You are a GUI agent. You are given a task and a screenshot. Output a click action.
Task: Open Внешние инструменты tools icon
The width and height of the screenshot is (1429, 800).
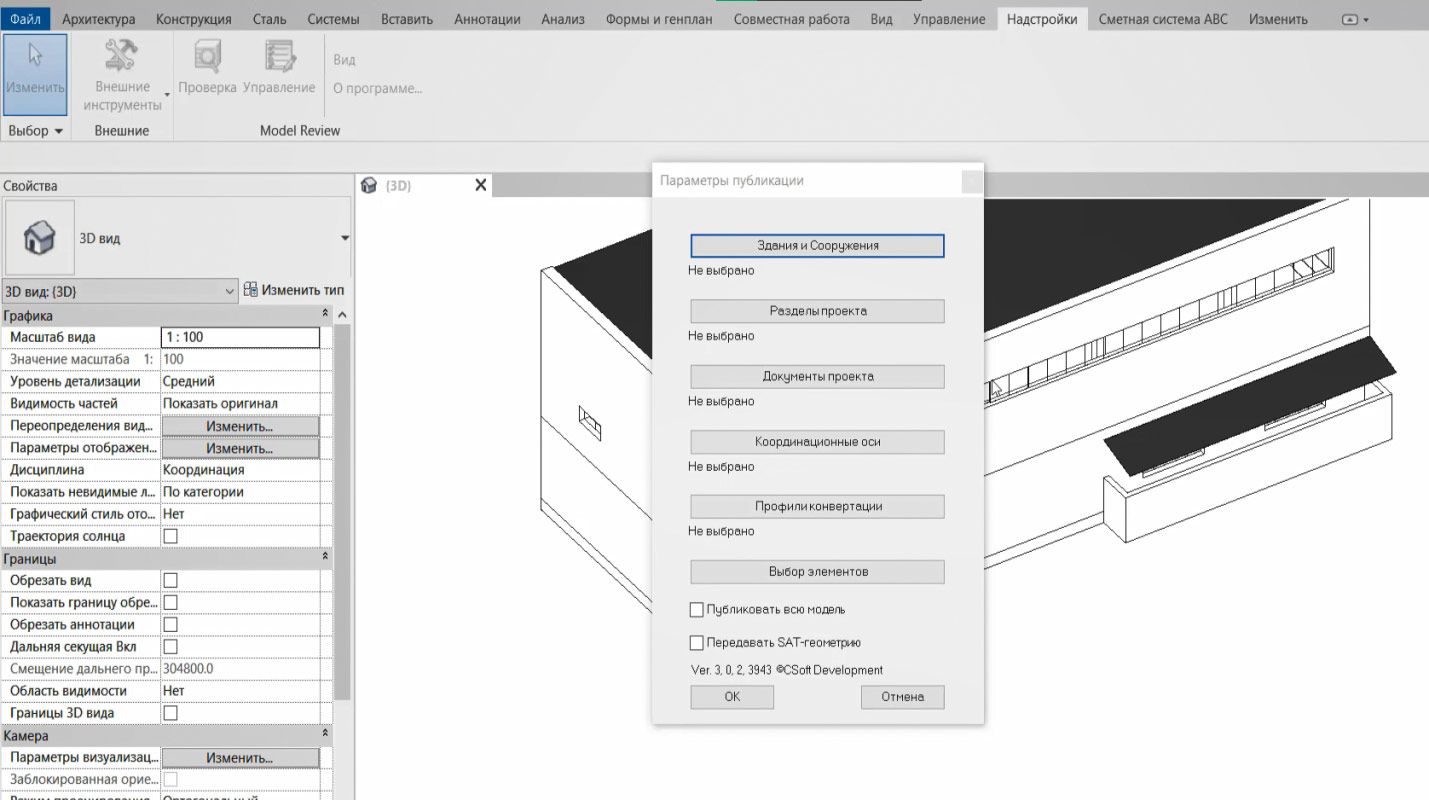[x=121, y=56]
